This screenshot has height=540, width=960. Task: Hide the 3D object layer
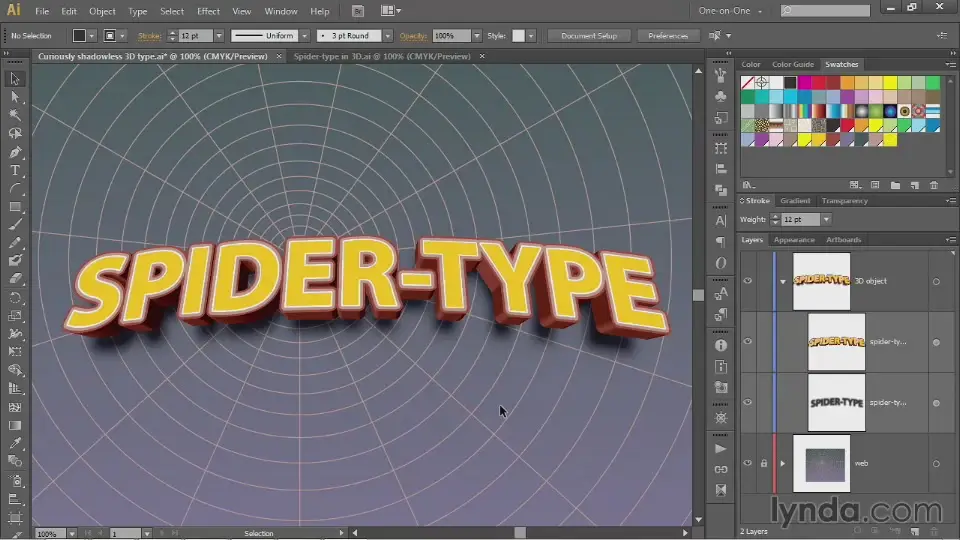747,281
